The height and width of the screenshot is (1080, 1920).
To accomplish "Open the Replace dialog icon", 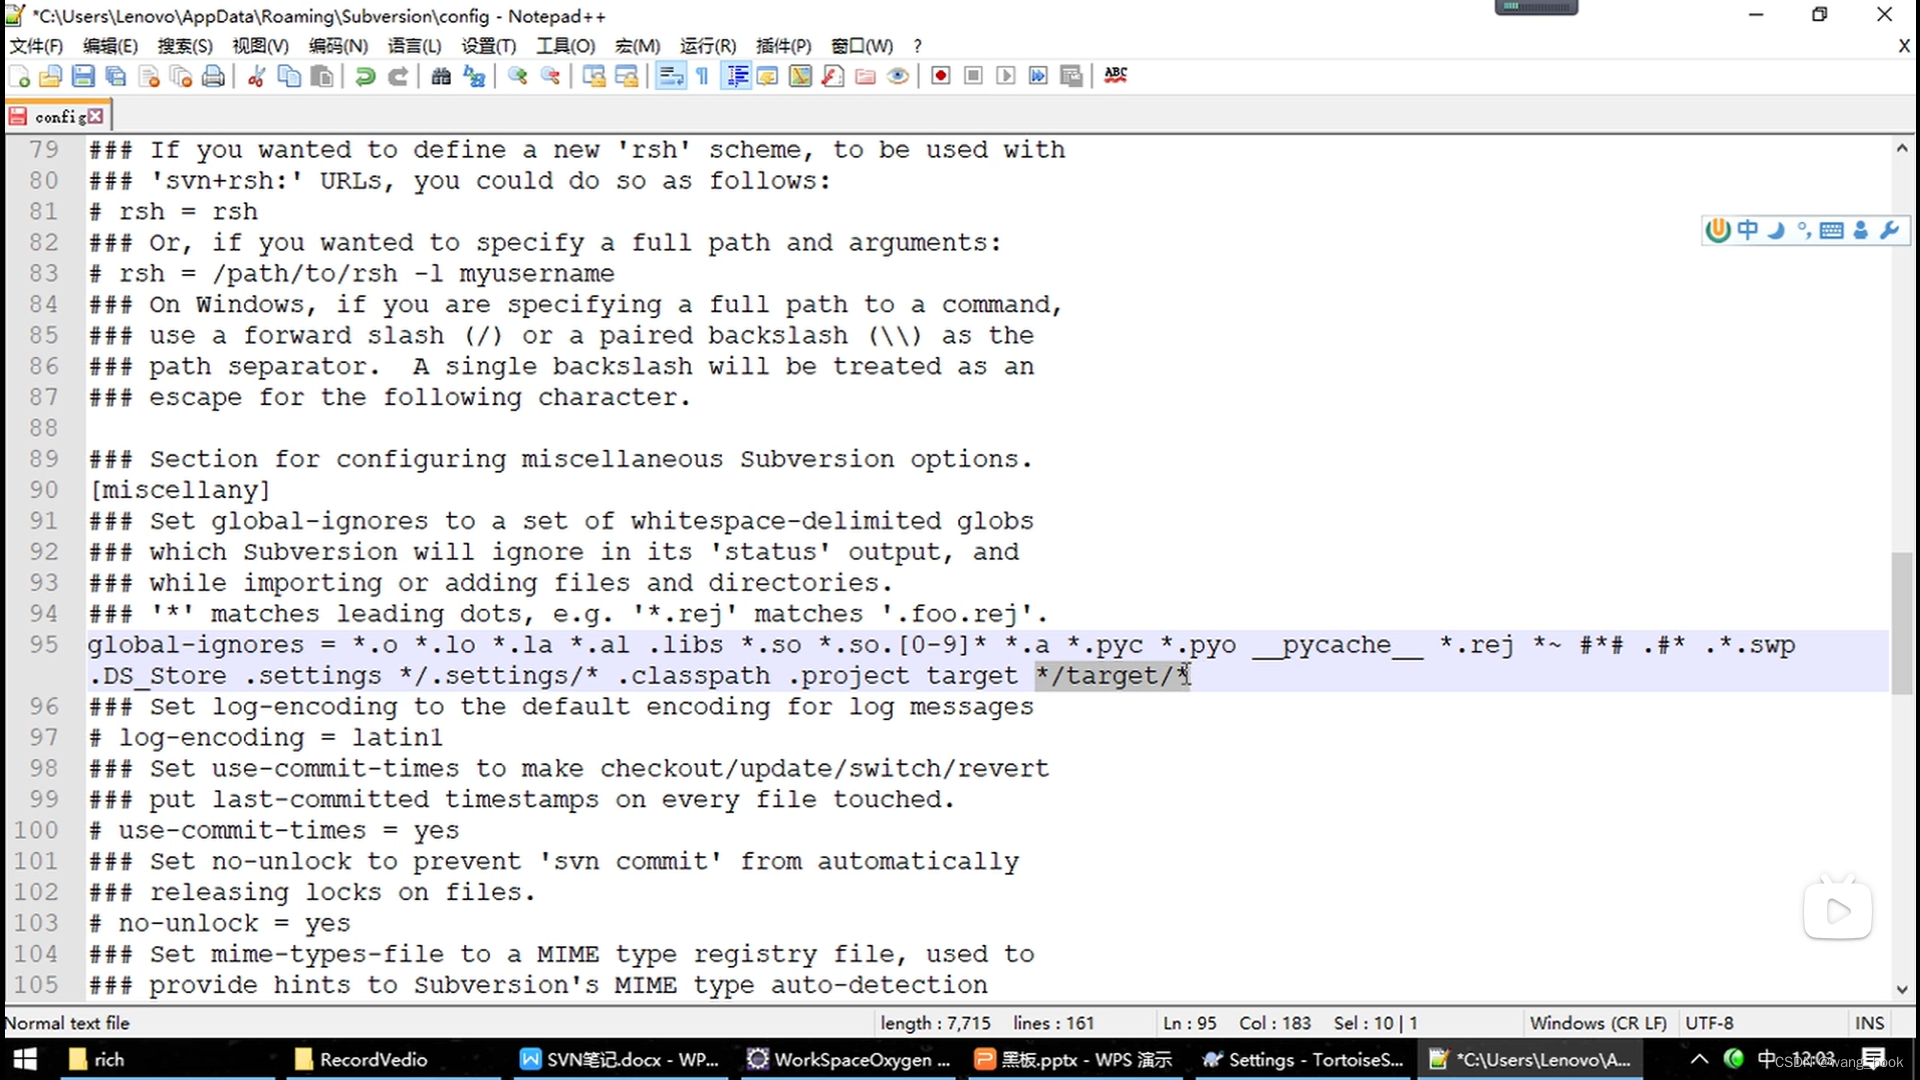I will pos(474,76).
